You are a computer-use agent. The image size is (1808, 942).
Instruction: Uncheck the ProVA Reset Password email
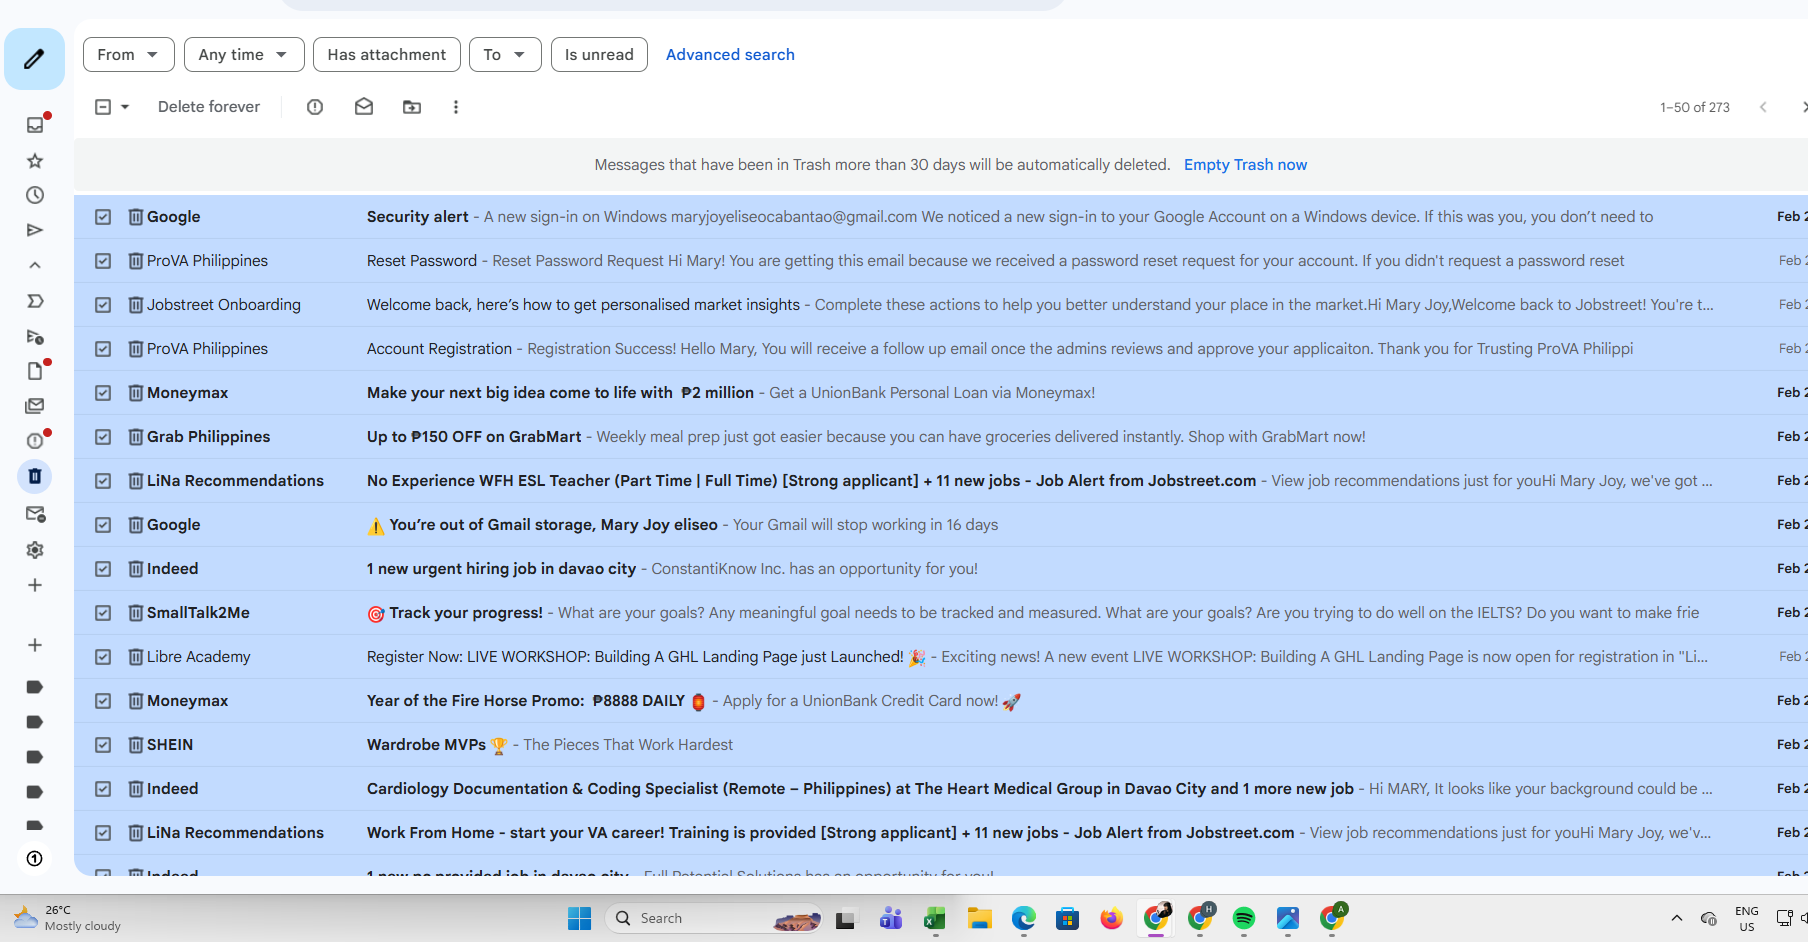(103, 261)
